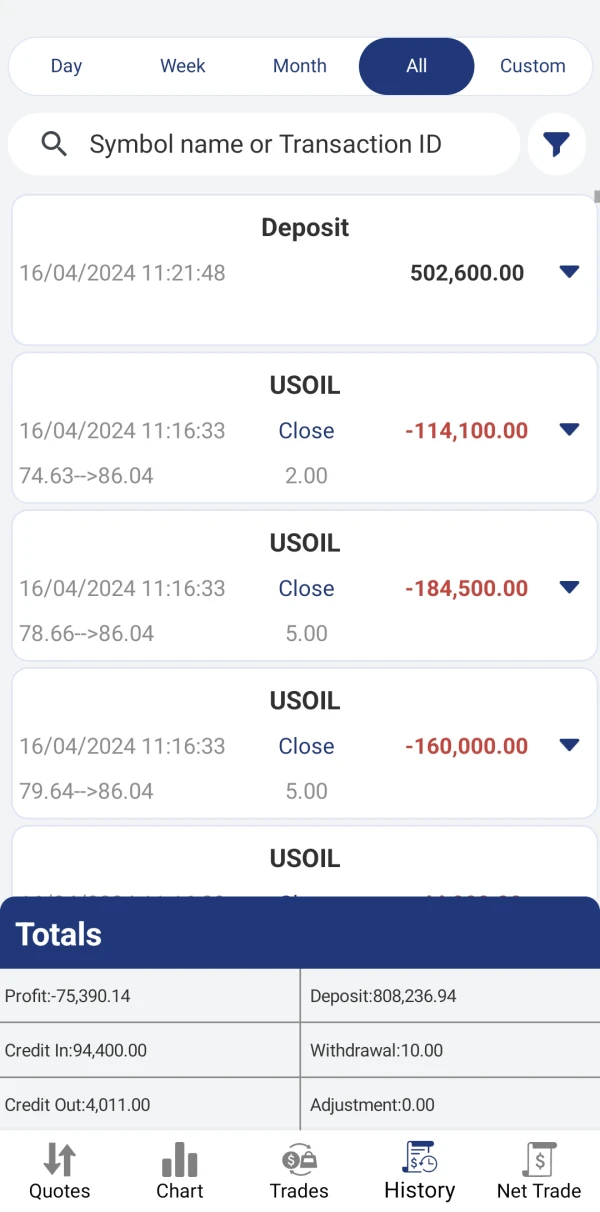Open the filter funnel icon
This screenshot has height=1212, width=600.
(556, 145)
